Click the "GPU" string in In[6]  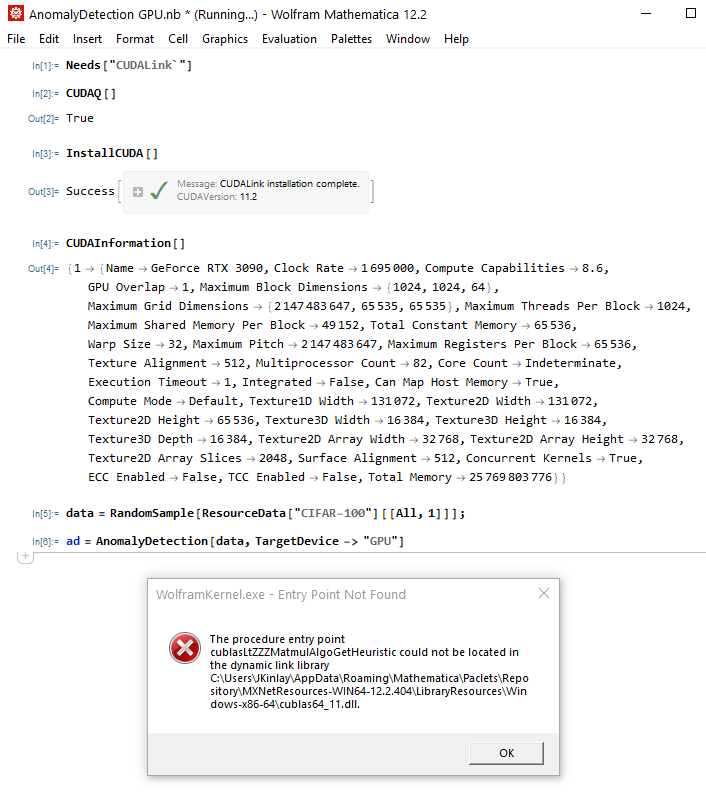coord(381,541)
